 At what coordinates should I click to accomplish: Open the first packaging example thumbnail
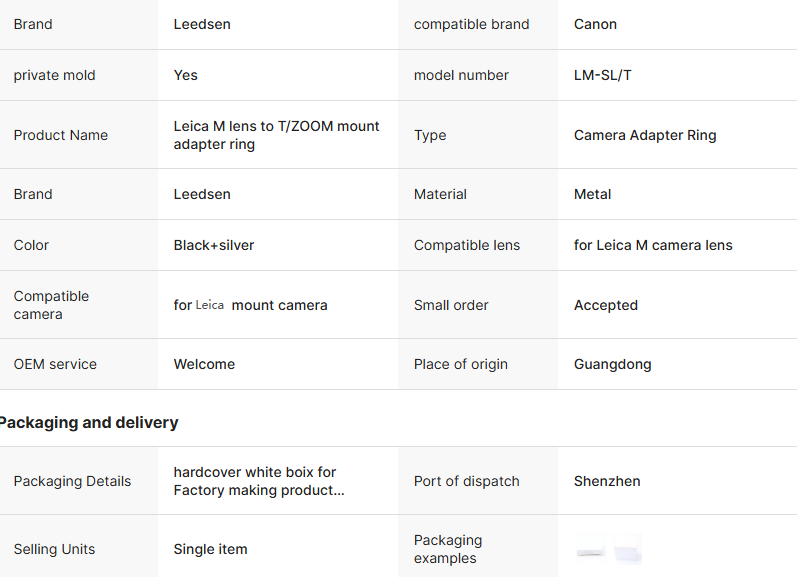pos(591,549)
